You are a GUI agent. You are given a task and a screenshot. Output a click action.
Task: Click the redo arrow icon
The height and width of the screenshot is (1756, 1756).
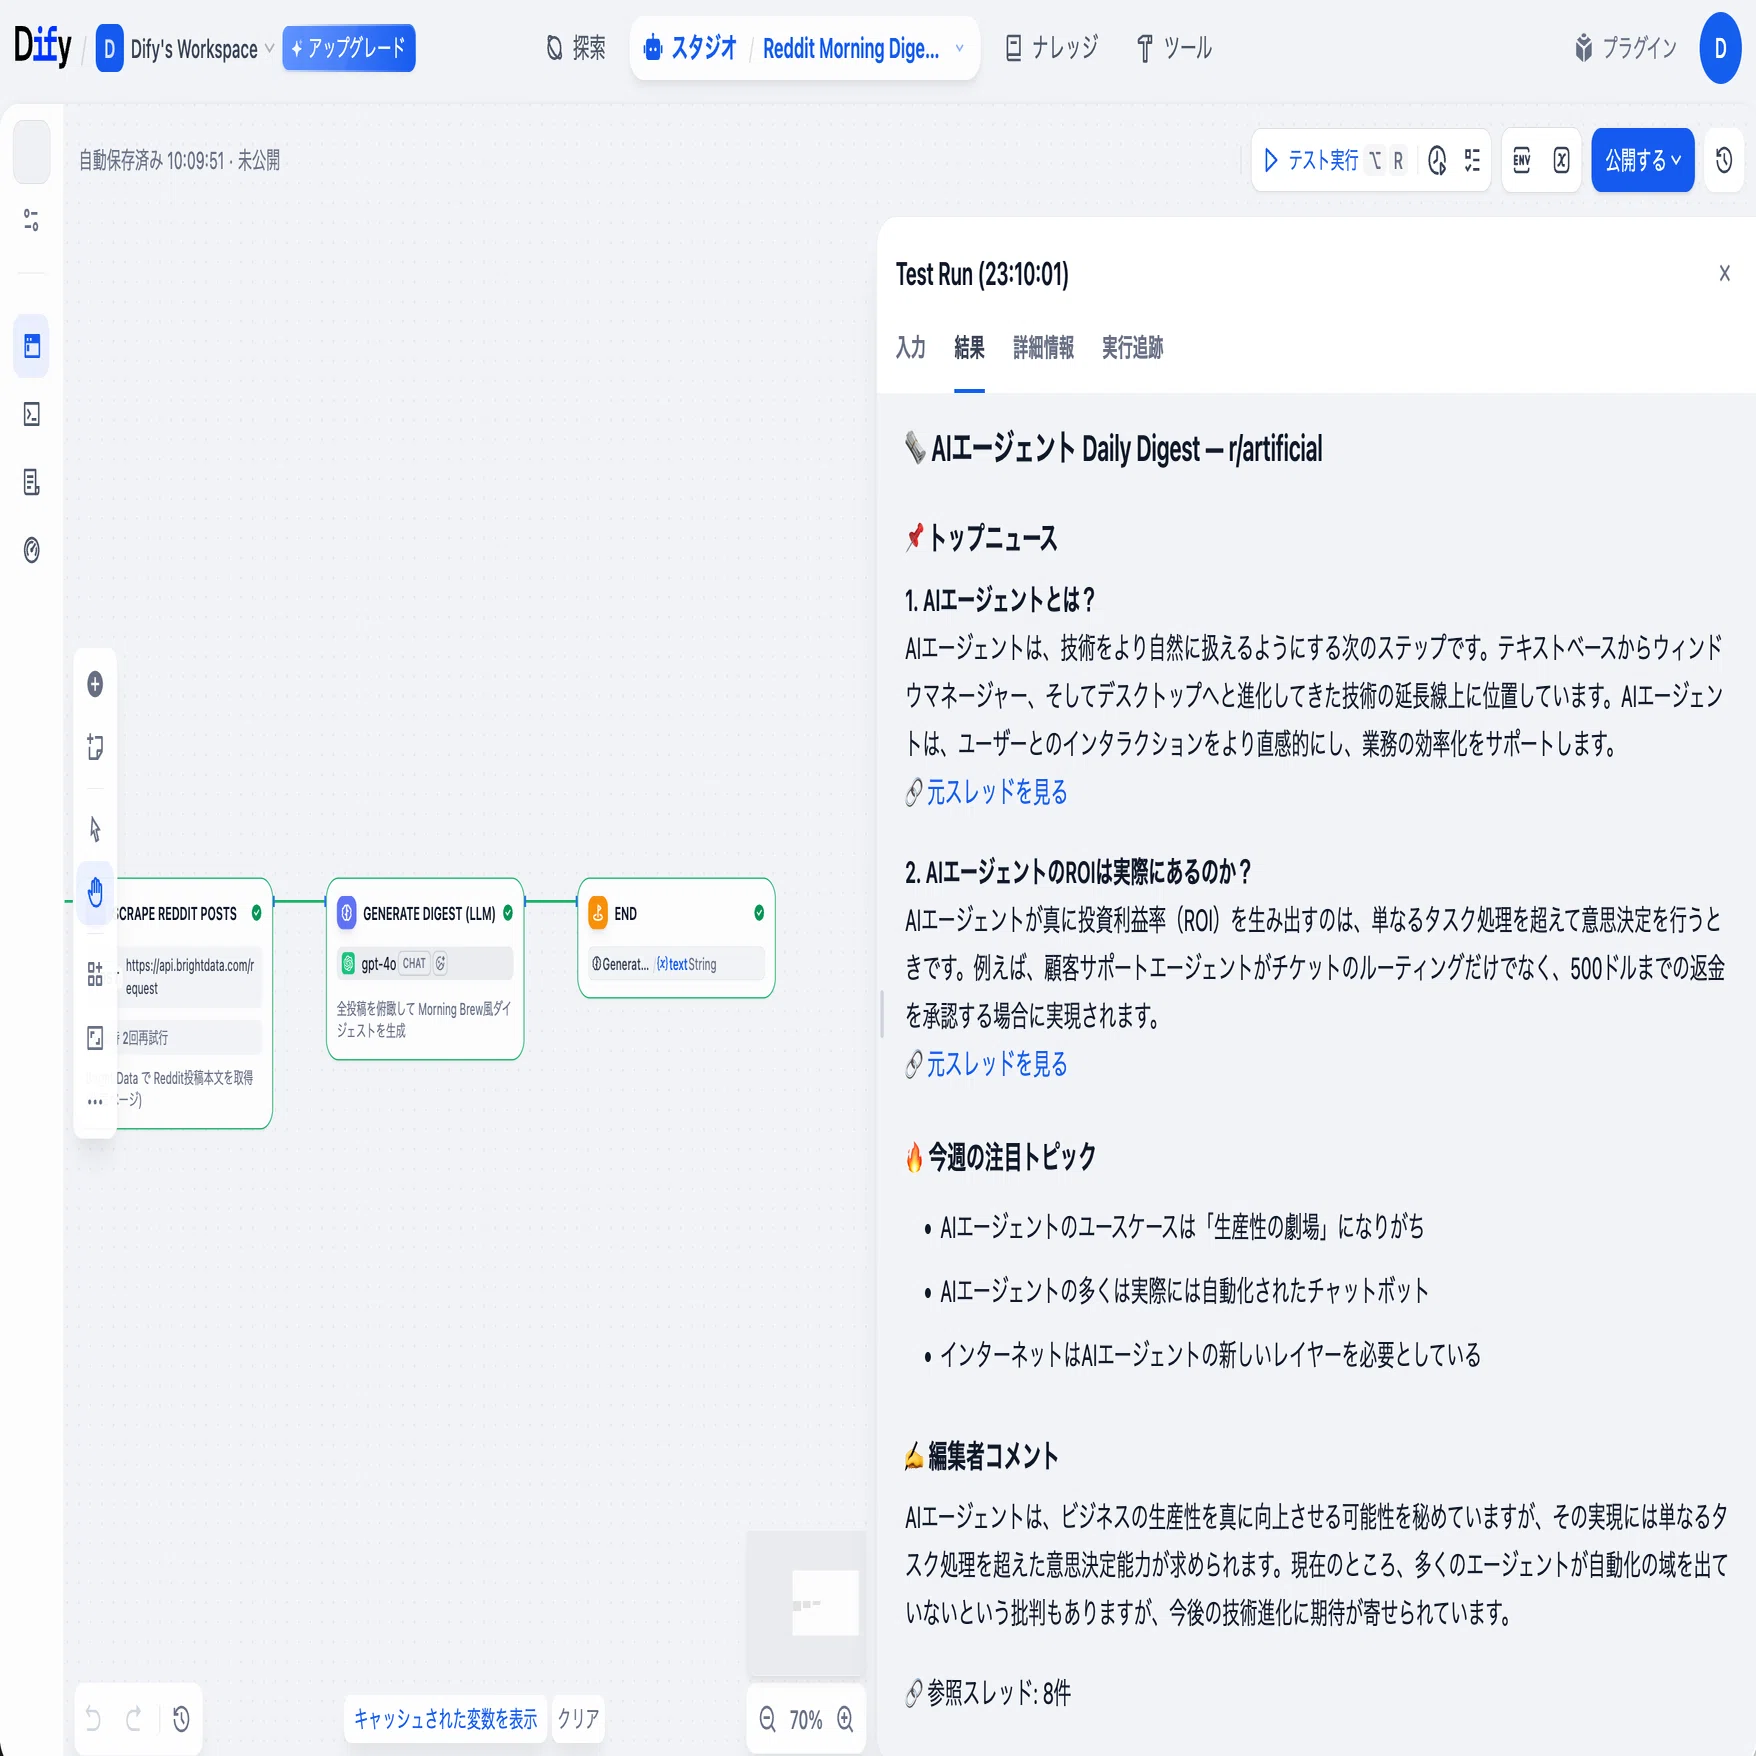pos(134,1719)
